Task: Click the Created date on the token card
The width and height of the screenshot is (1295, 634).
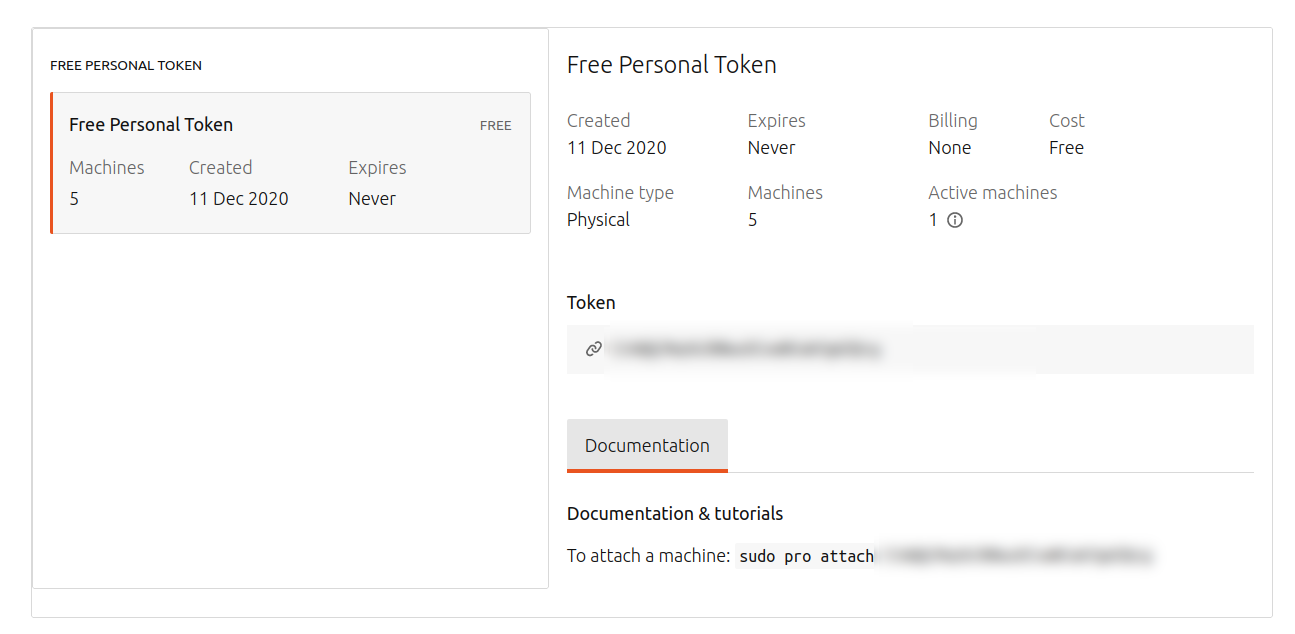Action: click(238, 199)
